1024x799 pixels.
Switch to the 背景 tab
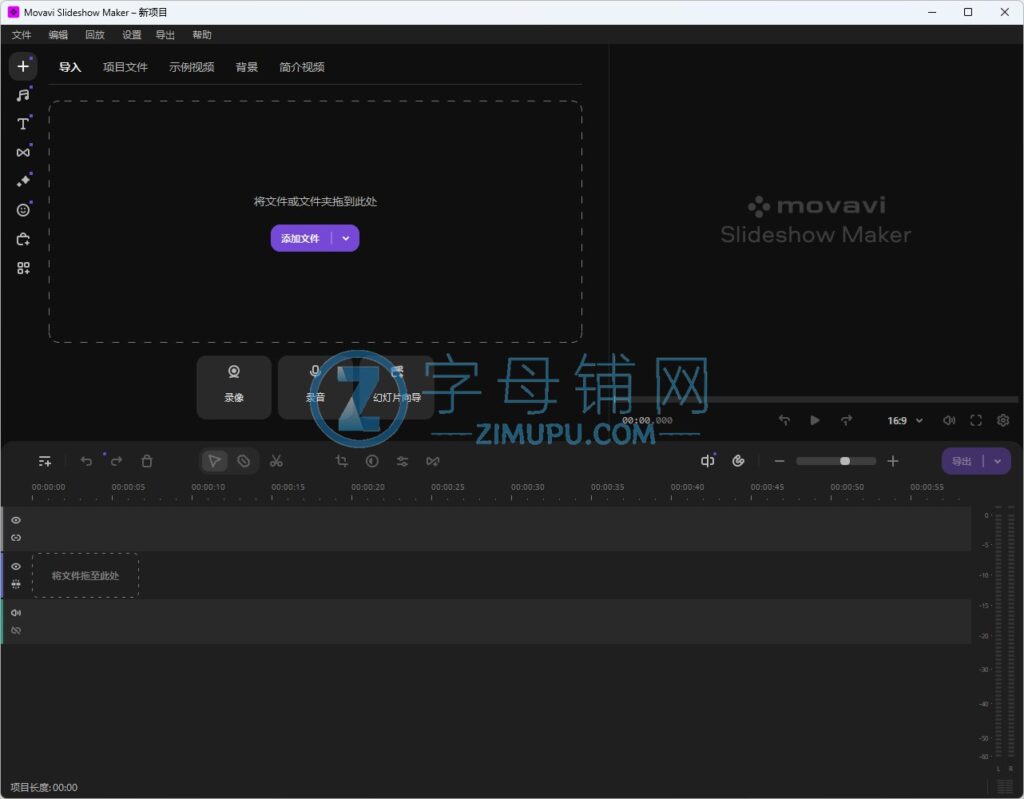click(246, 67)
